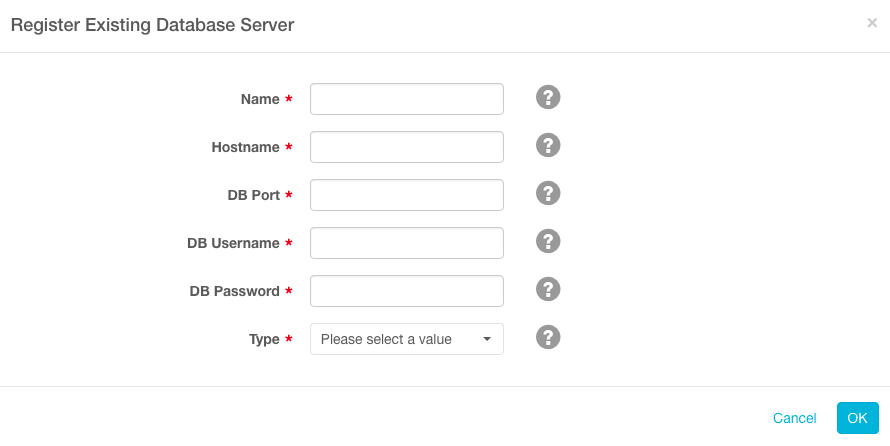Click the Name field label

click(260, 99)
